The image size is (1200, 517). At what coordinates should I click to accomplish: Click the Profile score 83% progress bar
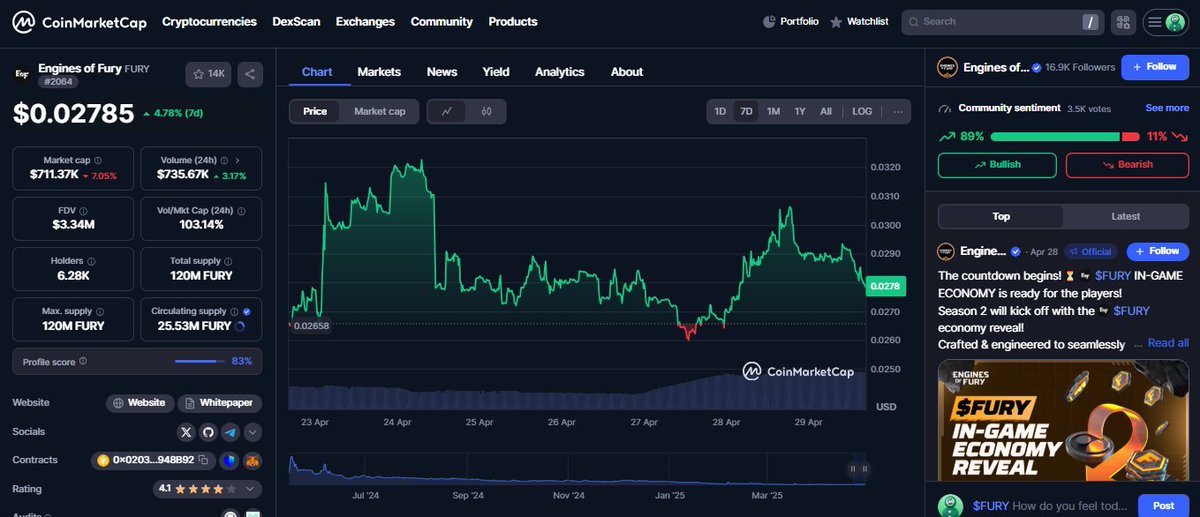[200, 361]
